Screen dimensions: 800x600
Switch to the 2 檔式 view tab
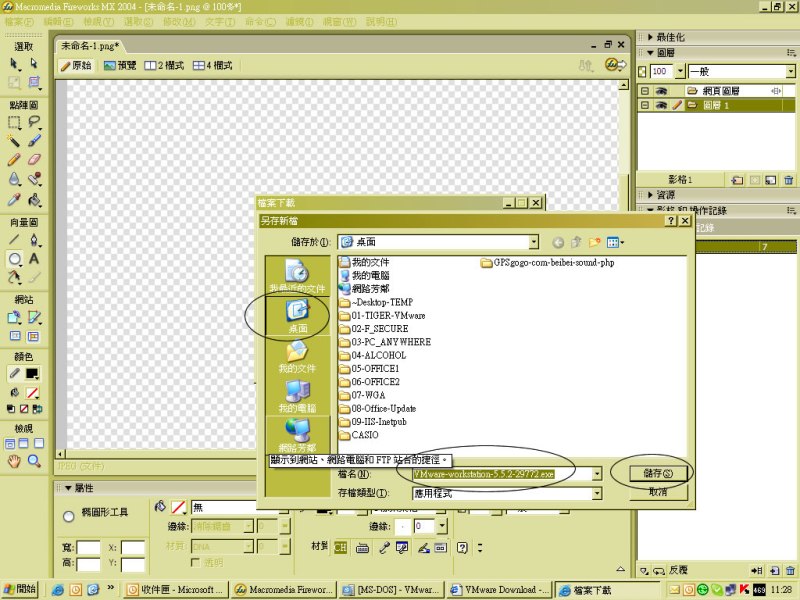click(x=164, y=65)
